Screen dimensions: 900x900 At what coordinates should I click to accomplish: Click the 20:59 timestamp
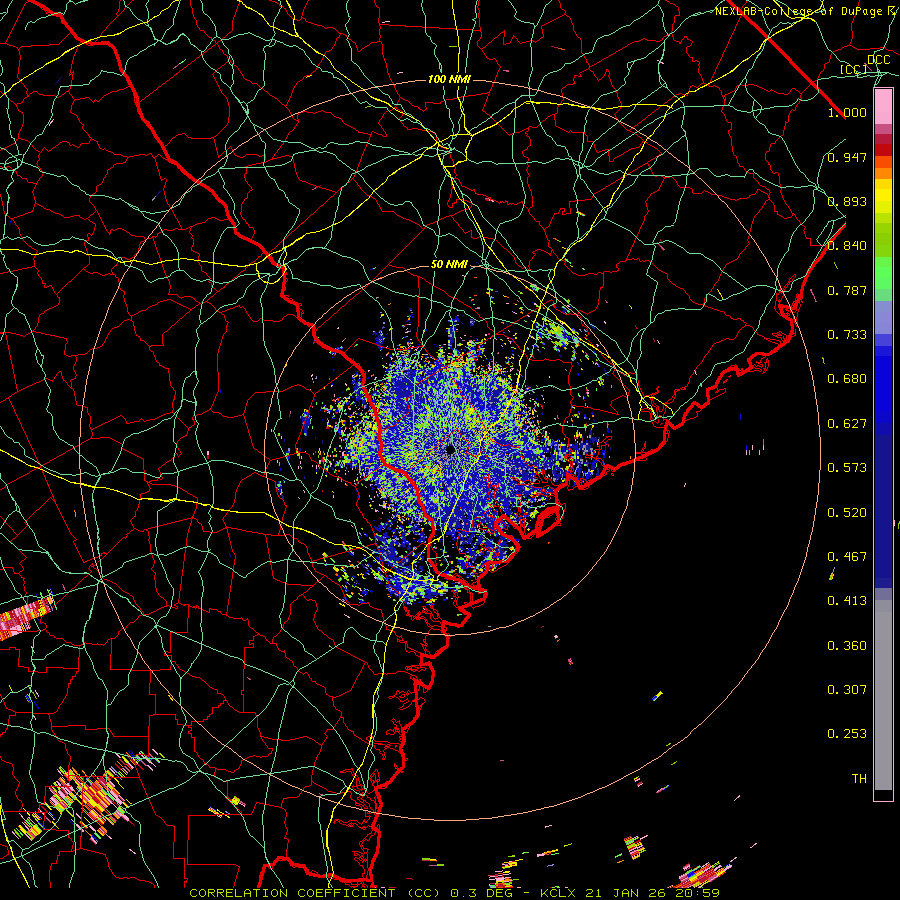coord(698,893)
